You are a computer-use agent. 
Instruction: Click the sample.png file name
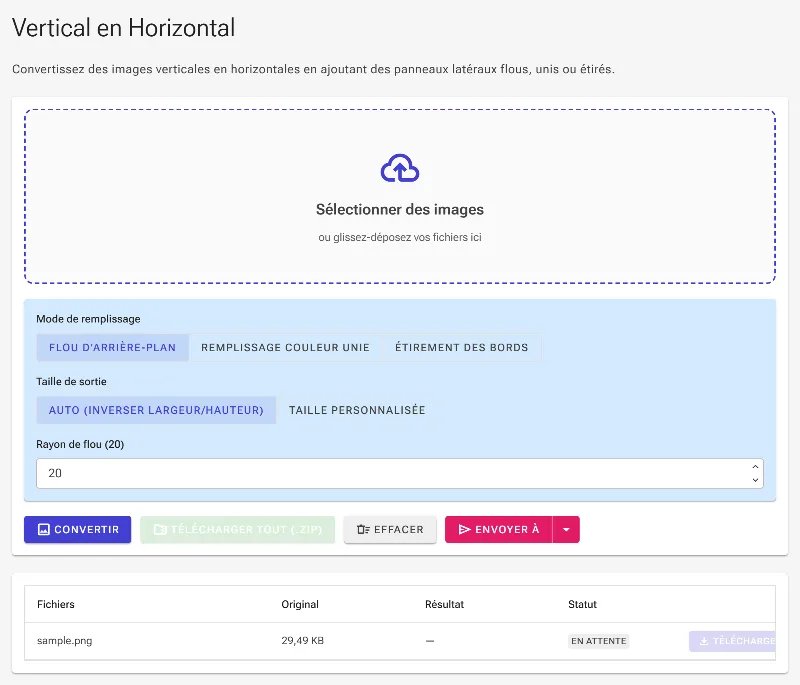pos(65,641)
